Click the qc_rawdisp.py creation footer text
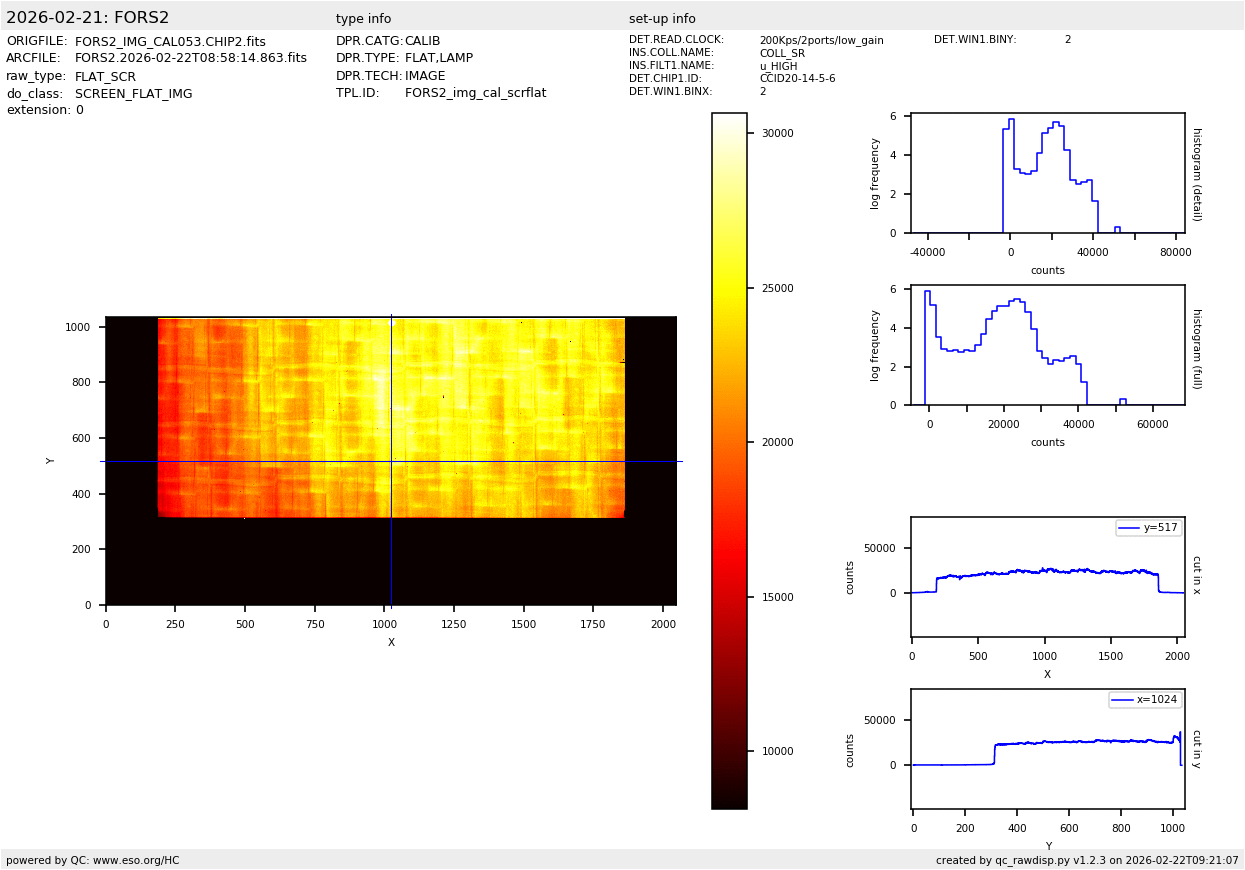The width and height of the screenshot is (1245, 870). [1087, 860]
